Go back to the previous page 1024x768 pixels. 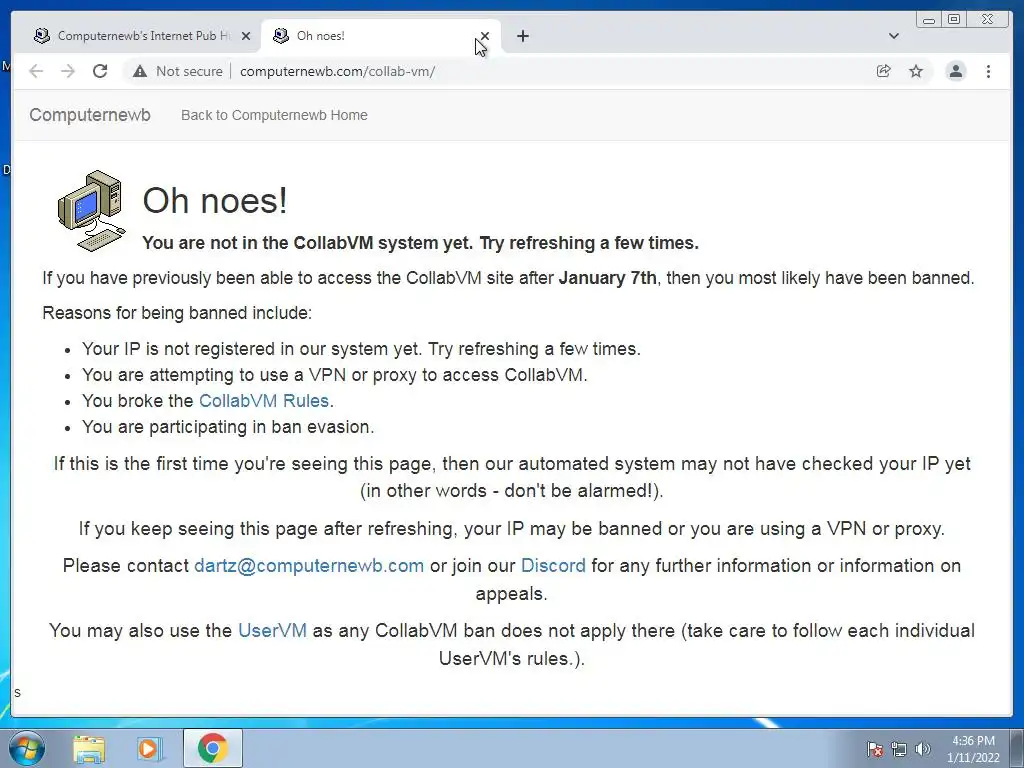point(36,71)
